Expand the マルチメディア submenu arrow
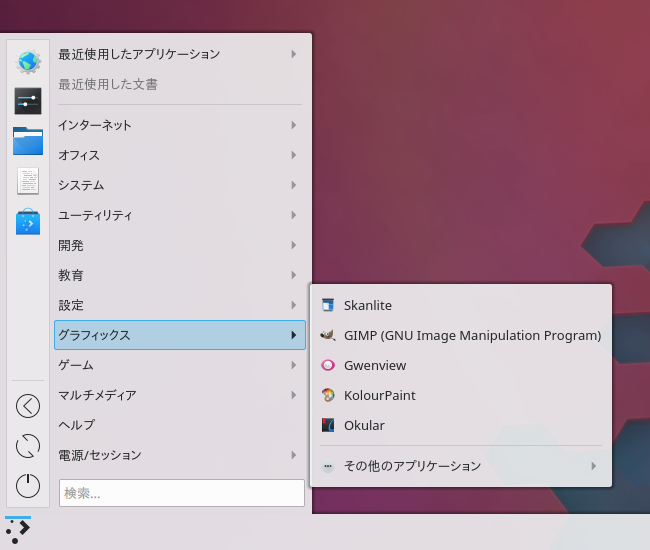The height and width of the screenshot is (550, 650). click(293, 395)
